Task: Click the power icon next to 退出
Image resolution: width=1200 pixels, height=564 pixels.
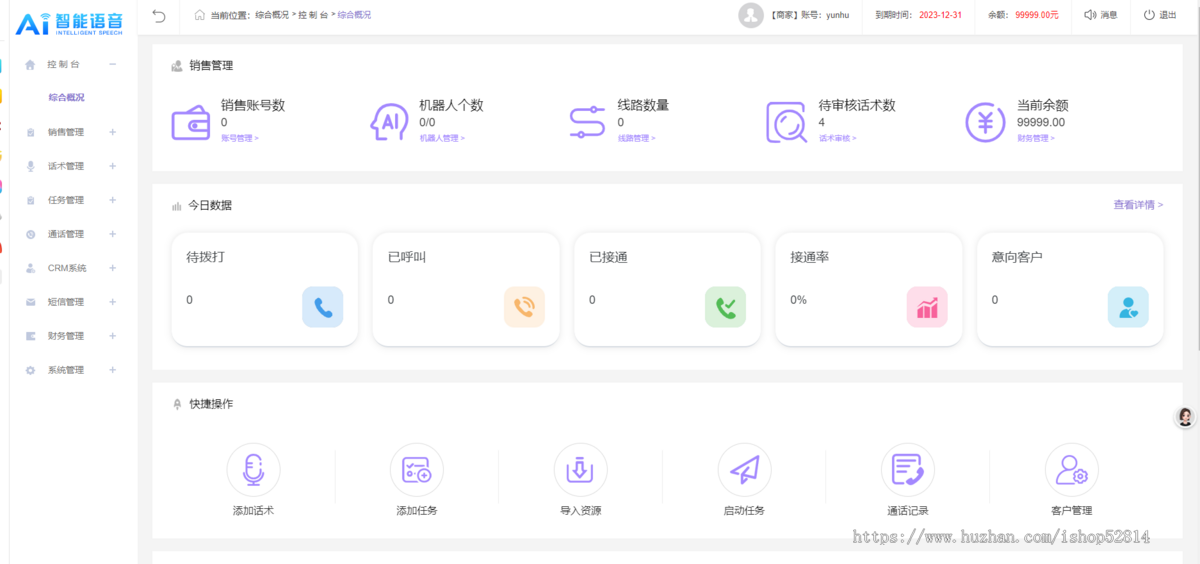Action: 1149,15
